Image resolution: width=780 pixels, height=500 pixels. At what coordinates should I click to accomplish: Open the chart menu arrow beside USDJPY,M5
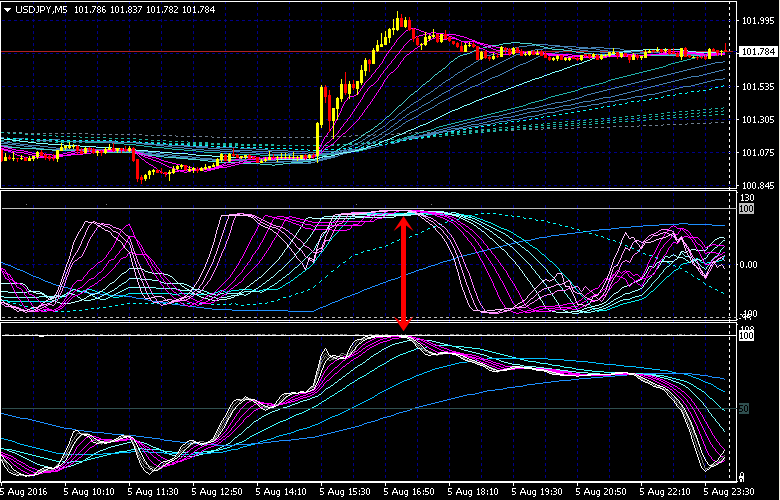click(x=7, y=9)
